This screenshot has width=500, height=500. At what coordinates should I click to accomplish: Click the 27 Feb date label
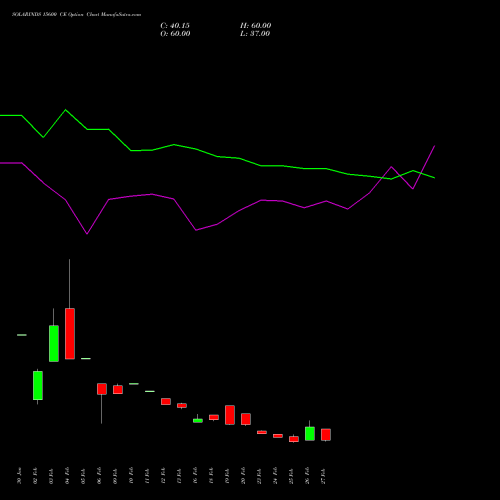323,476
